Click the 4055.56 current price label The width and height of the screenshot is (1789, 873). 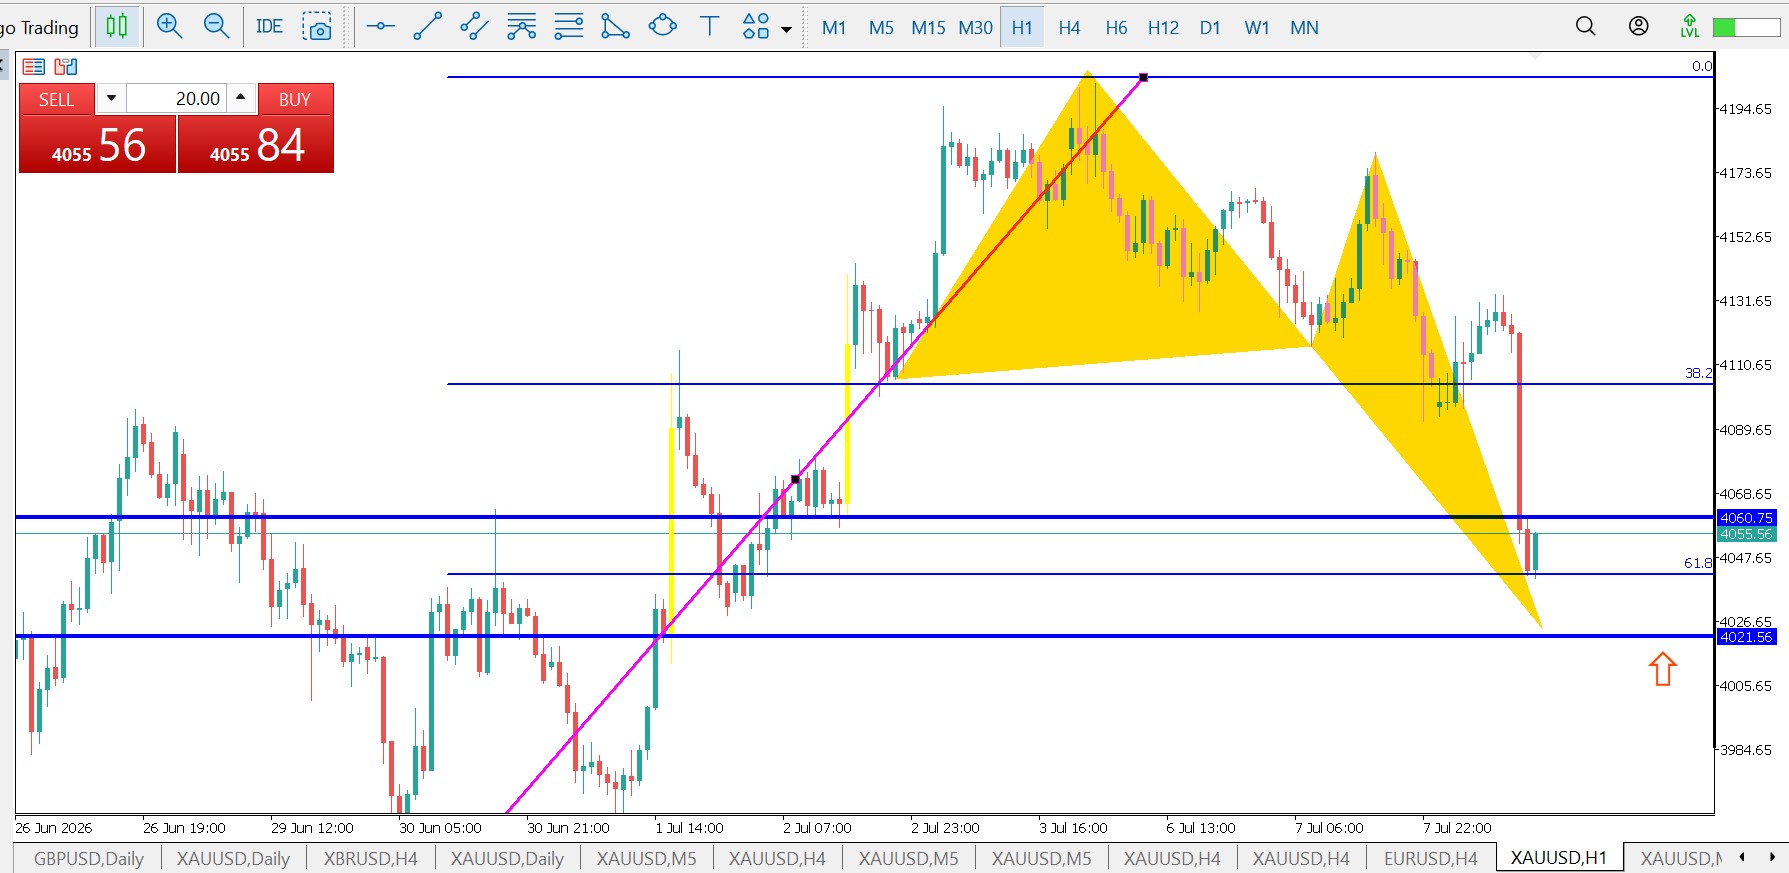(x=1746, y=534)
